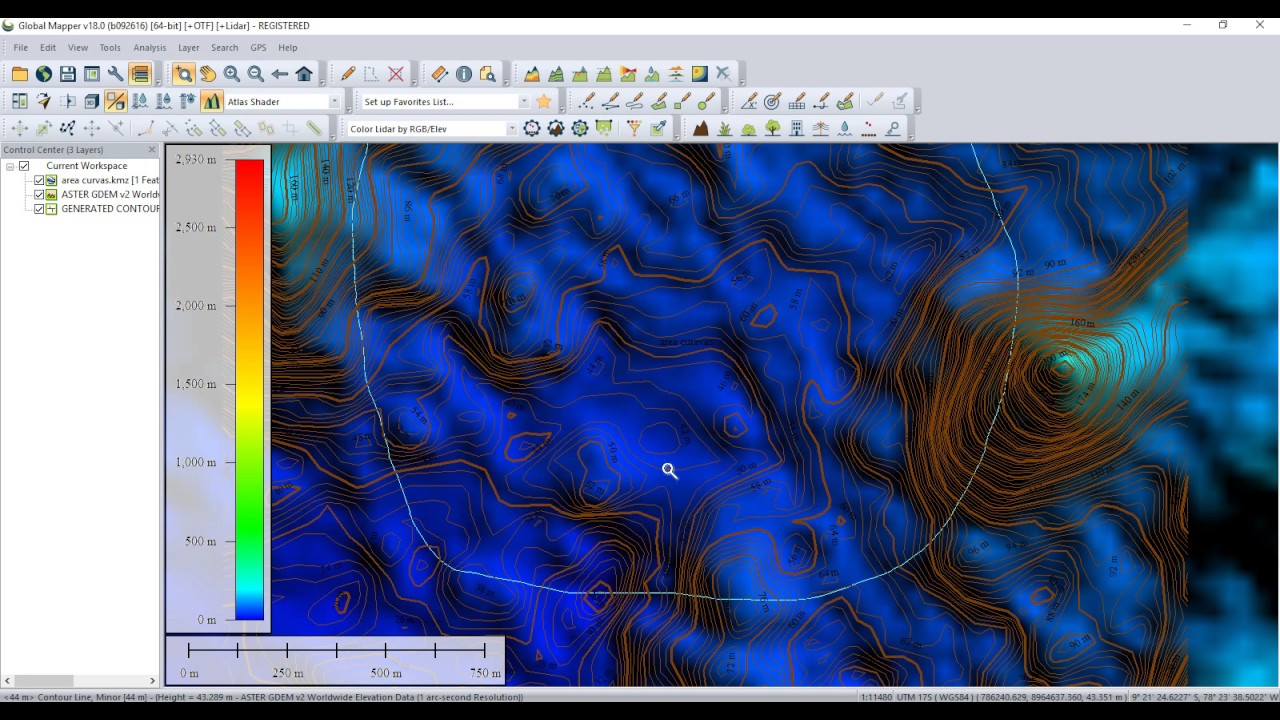Open the Layer menu
Image resolution: width=1280 pixels, height=720 pixels.
click(x=189, y=47)
